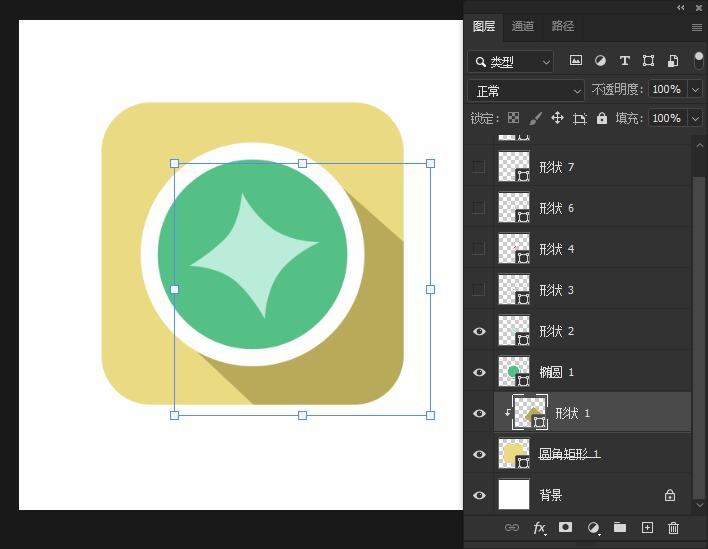Add layer mask button

point(565,527)
